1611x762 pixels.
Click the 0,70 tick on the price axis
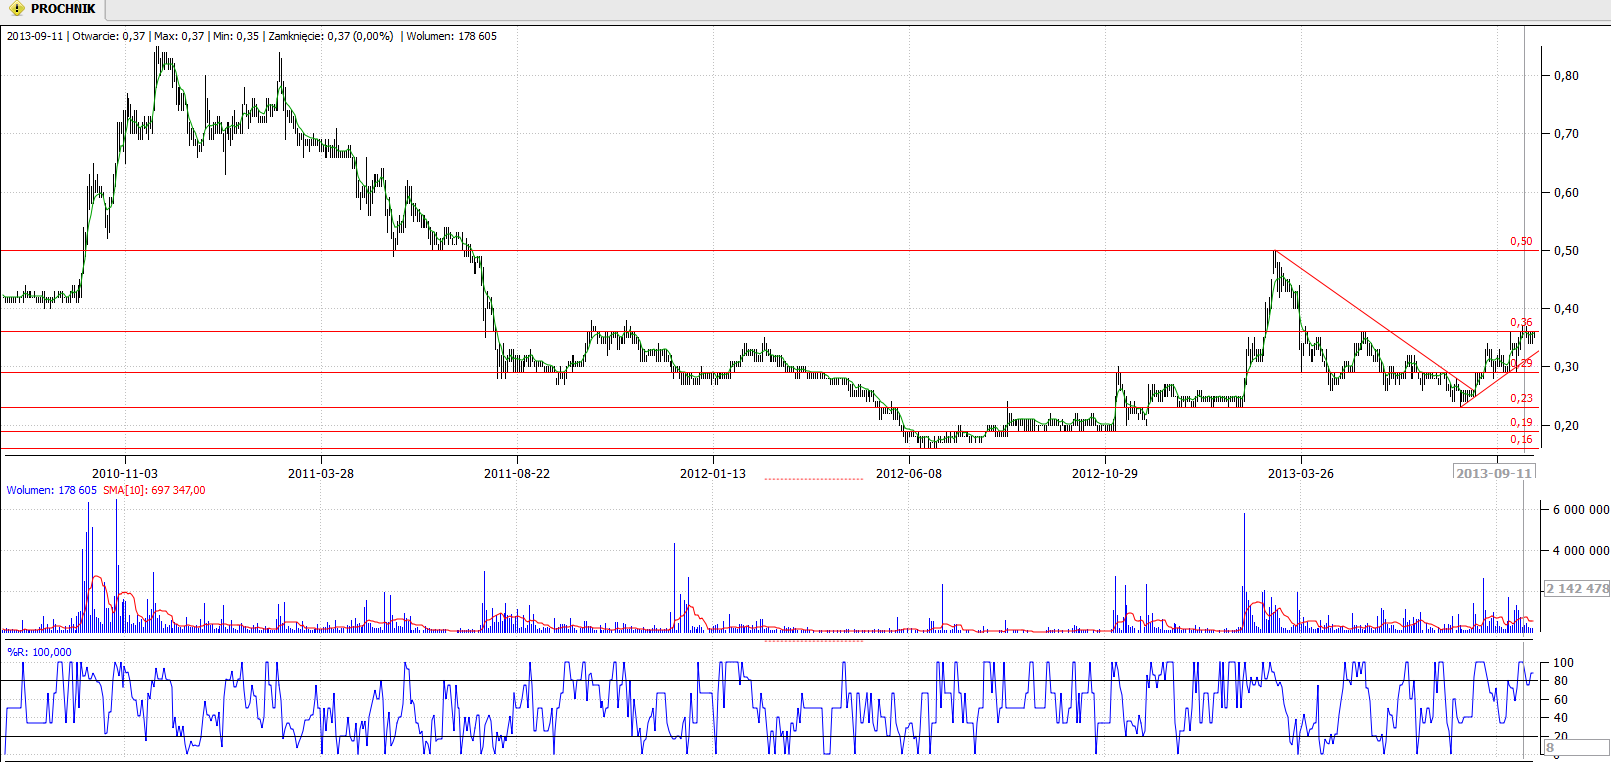pyautogui.click(x=1566, y=133)
